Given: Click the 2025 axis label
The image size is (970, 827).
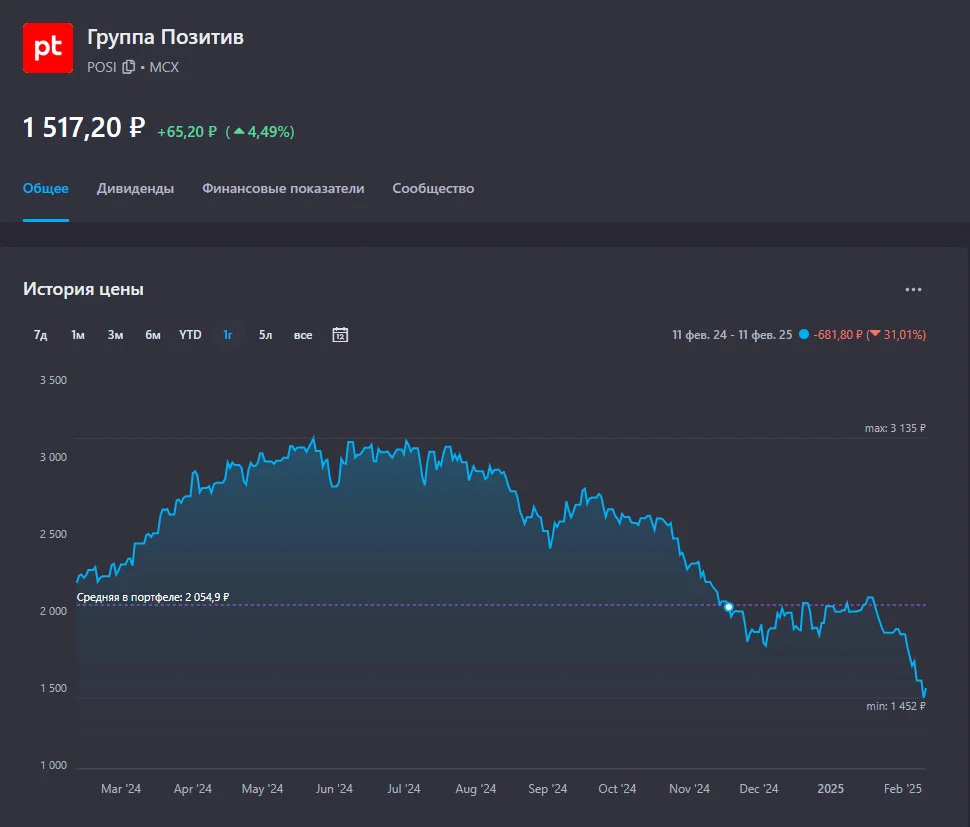Looking at the screenshot, I should tap(830, 789).
